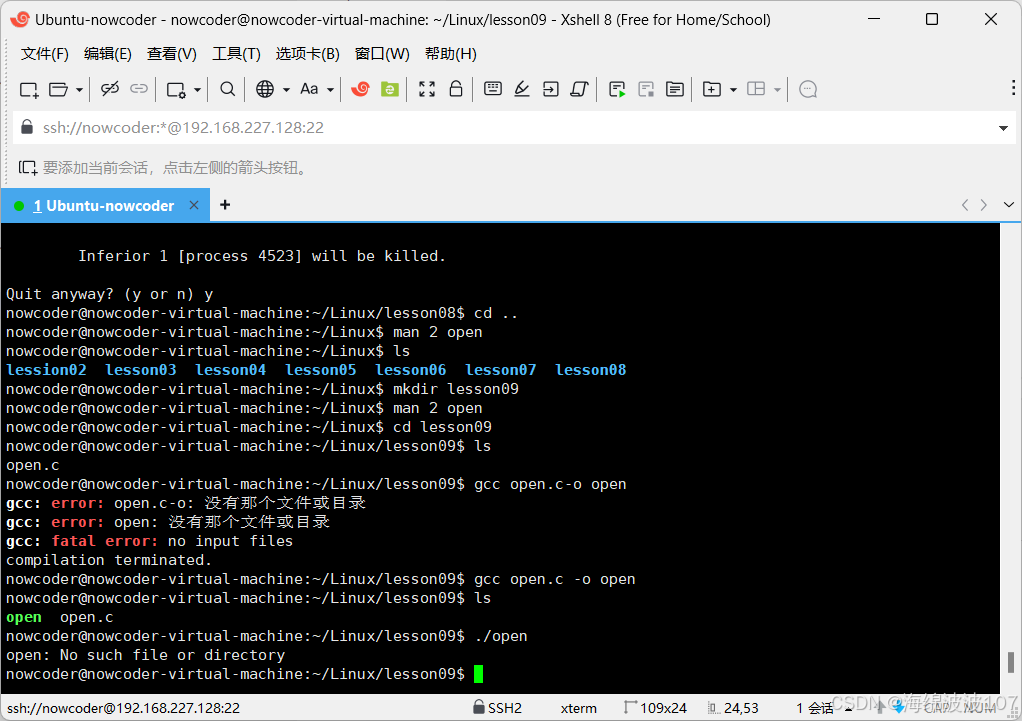Open the 工具(T) menu
Viewport: 1022px width, 721px height.
pos(236,53)
